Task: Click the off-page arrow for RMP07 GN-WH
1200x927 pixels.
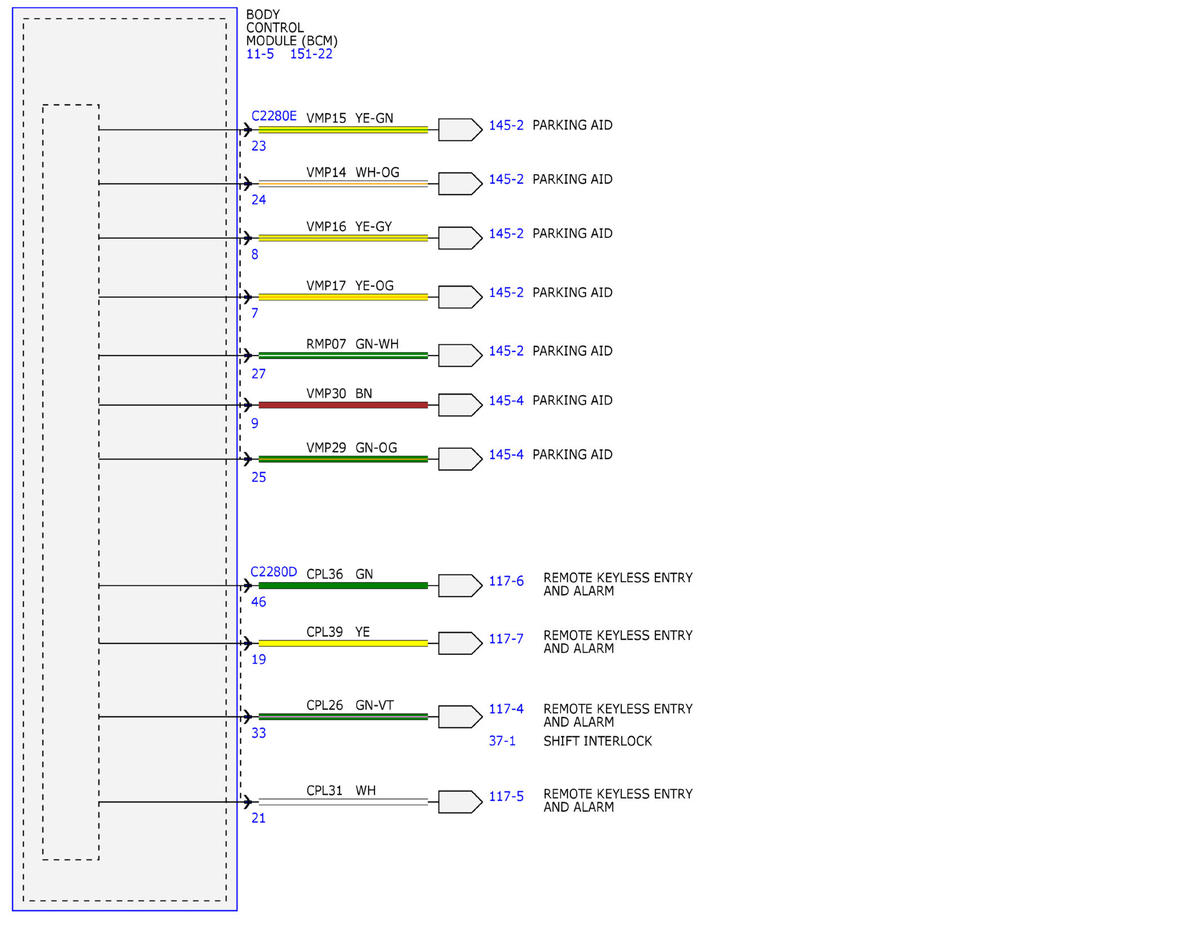Action: 460,356
